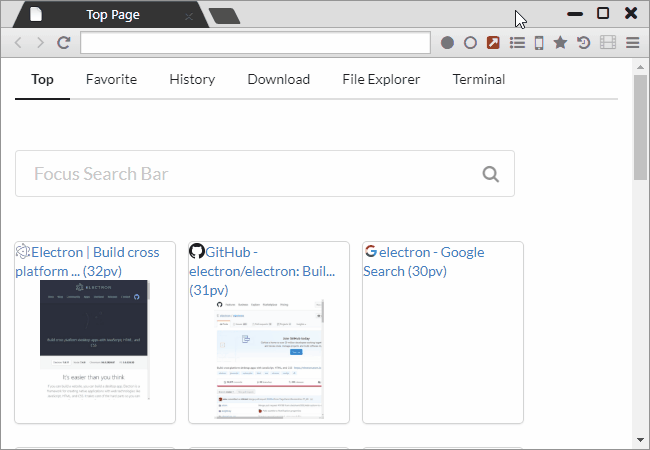Click the Electron favicon on first card
650x450 pixels.
tap(23, 251)
